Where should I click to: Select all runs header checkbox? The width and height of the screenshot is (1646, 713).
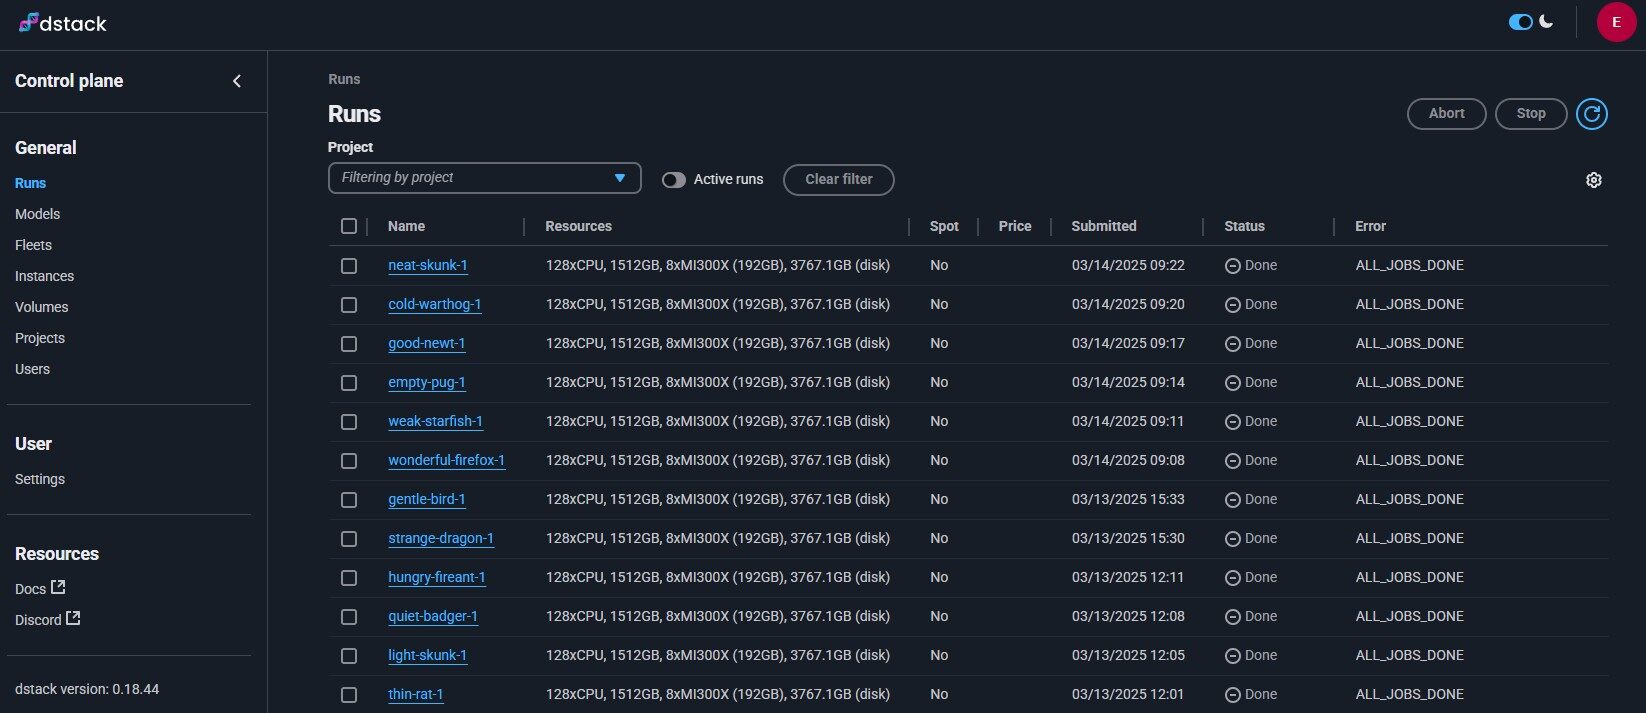pos(349,226)
